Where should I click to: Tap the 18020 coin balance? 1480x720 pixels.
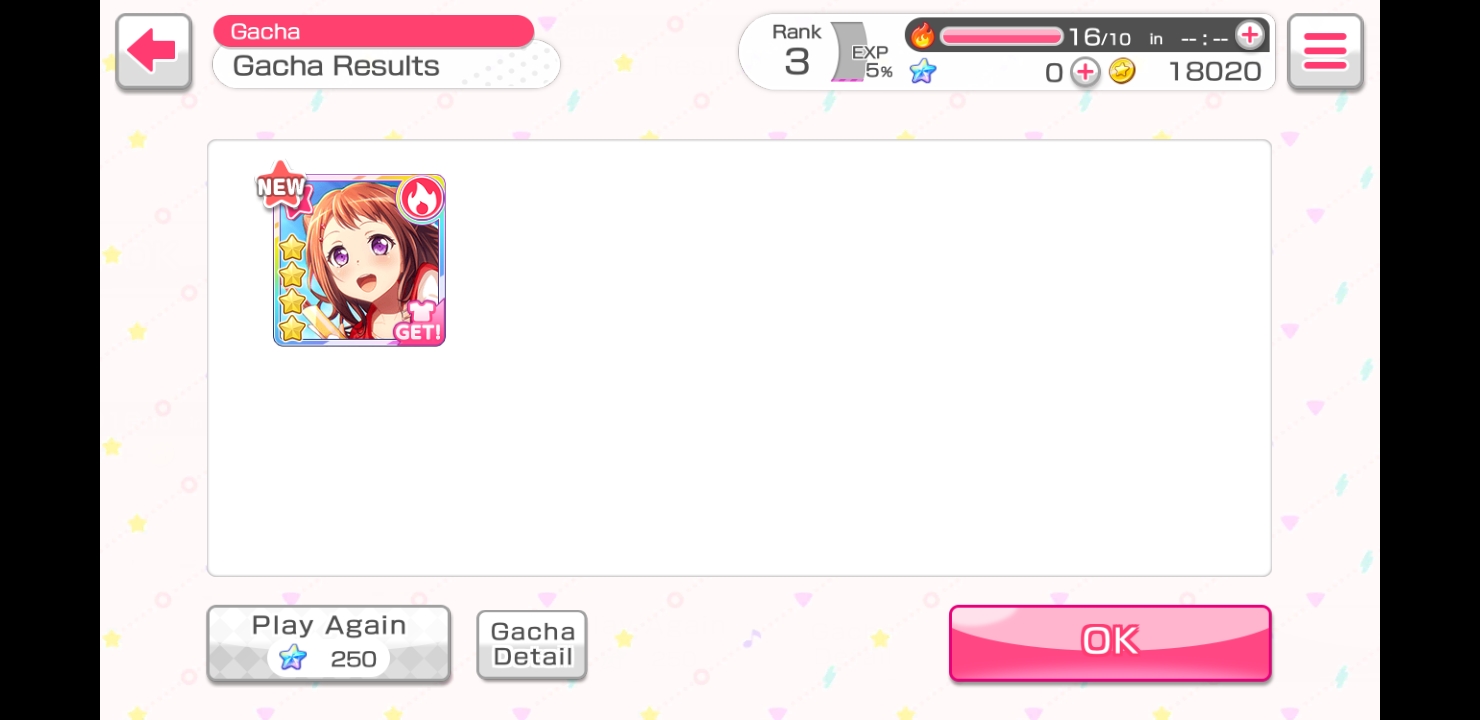(x=1214, y=72)
